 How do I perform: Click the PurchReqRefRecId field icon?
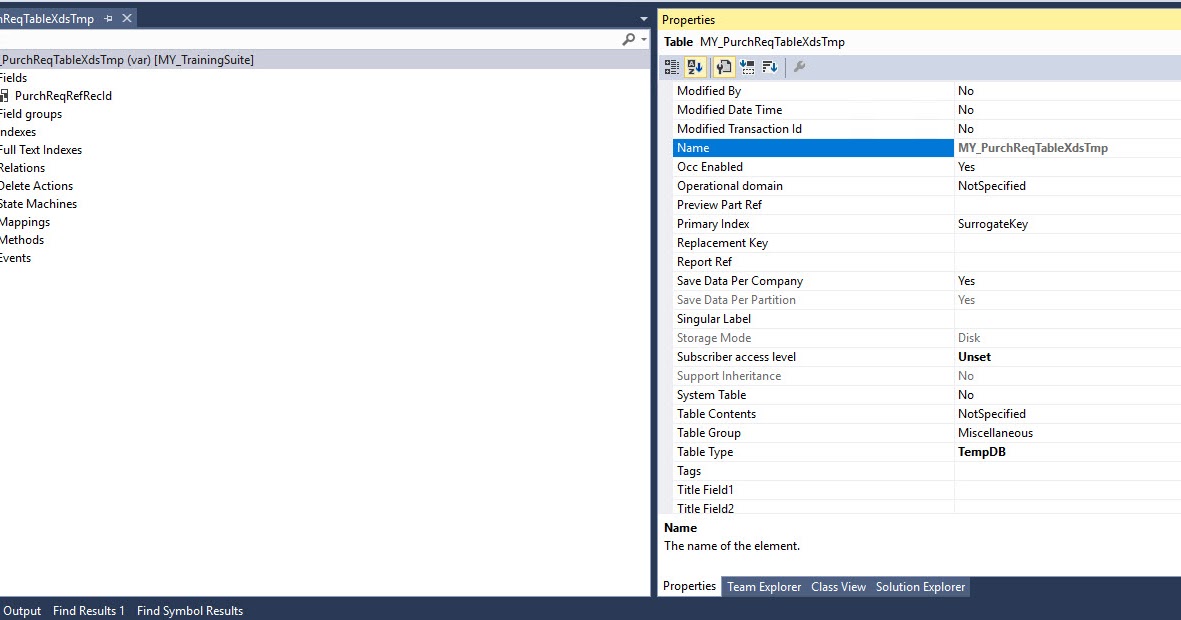6,95
